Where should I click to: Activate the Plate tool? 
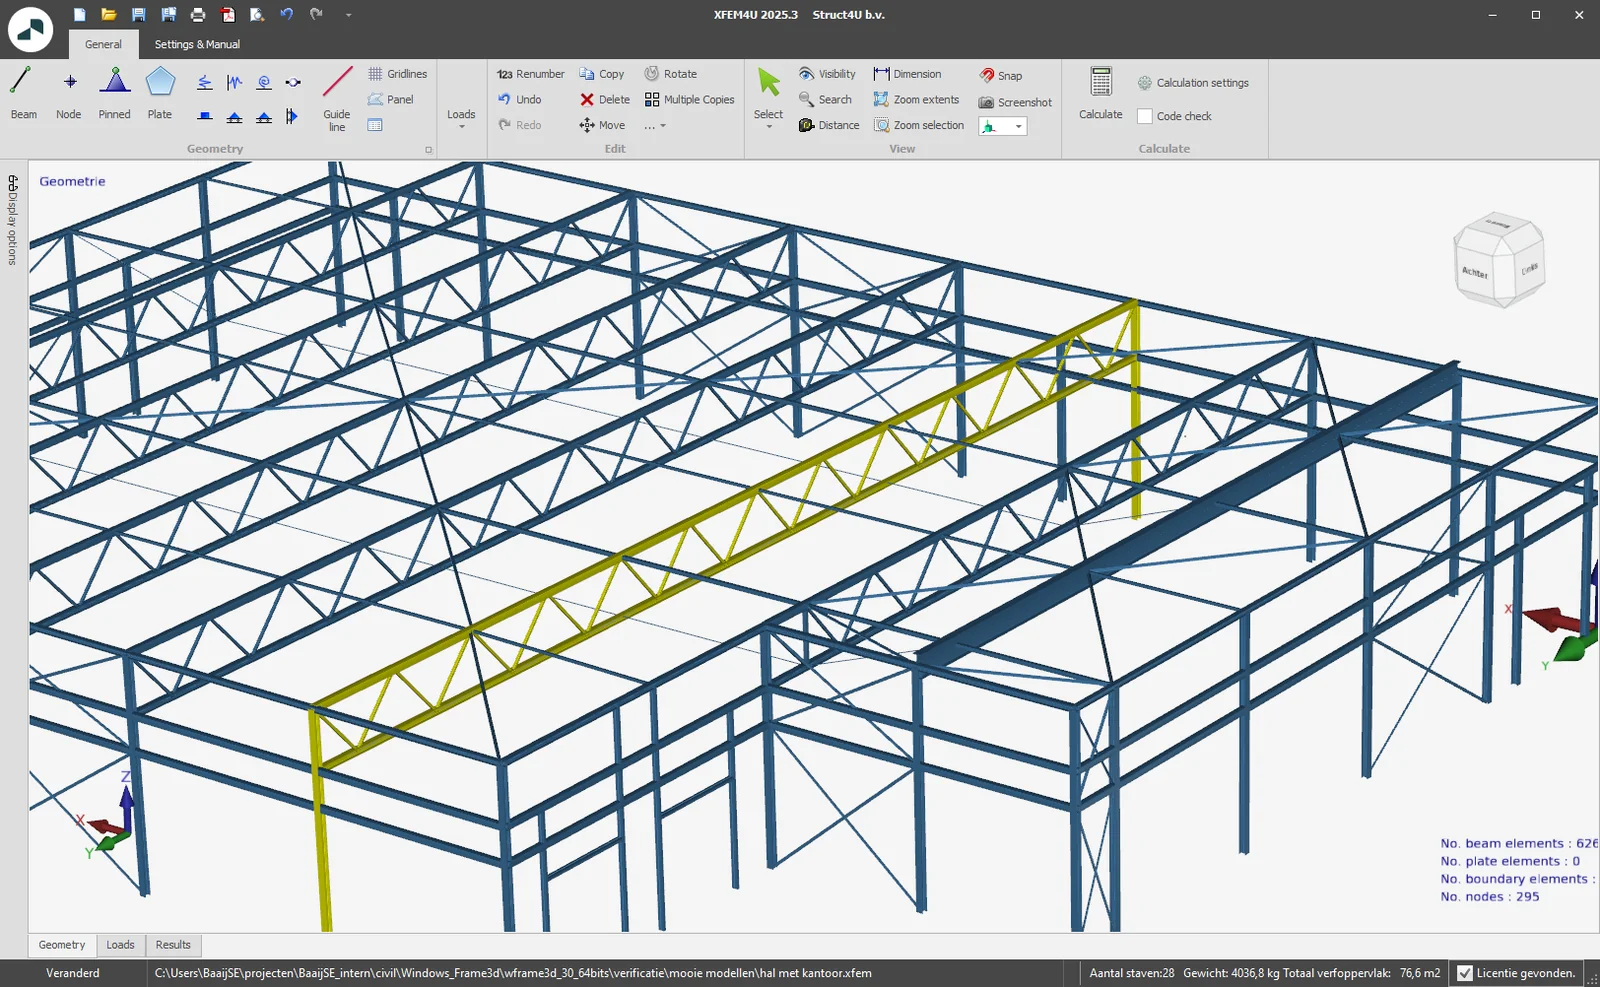coord(160,93)
